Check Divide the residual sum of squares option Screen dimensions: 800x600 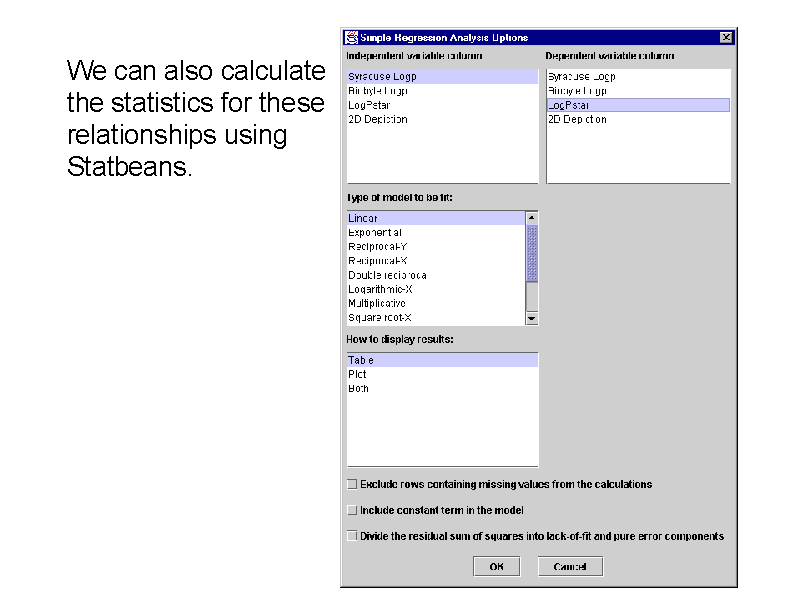(x=352, y=536)
